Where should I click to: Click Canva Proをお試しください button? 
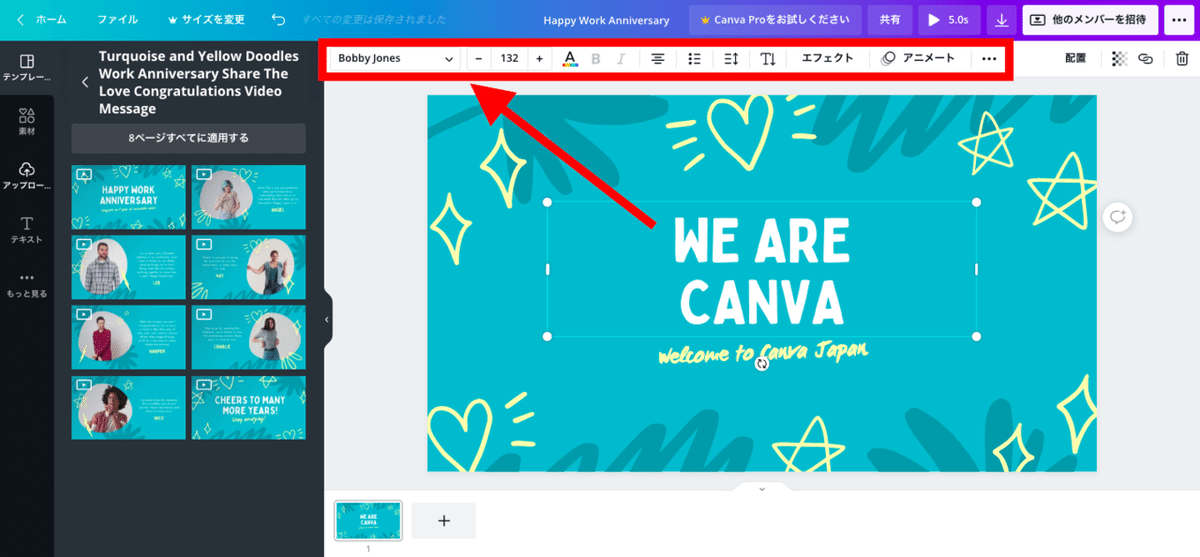775,20
